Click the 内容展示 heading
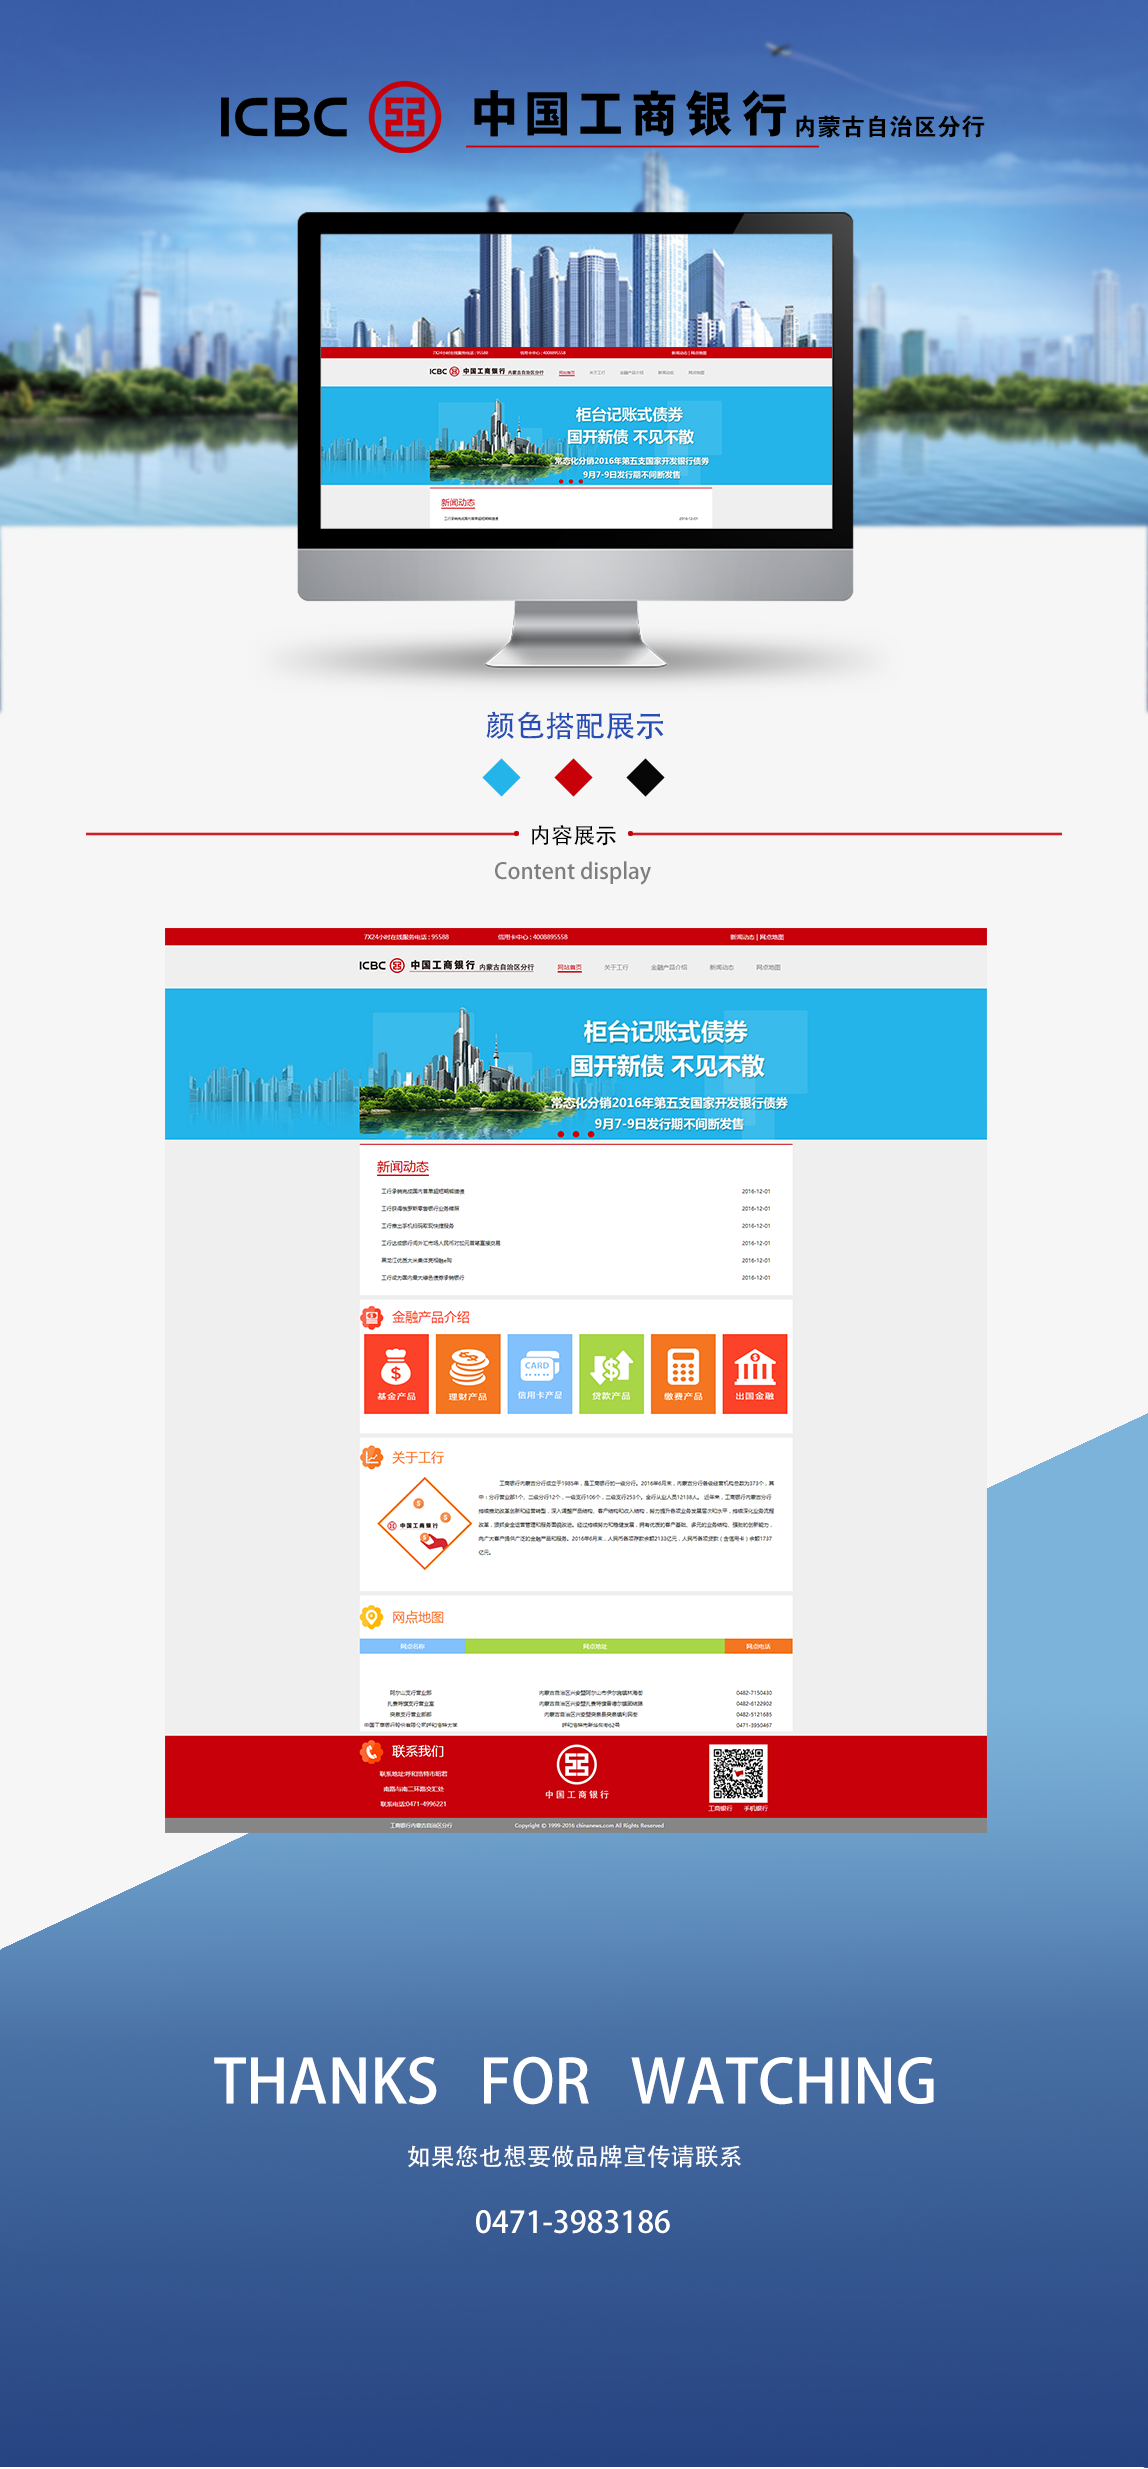This screenshot has height=2469, width=1148. point(573,835)
